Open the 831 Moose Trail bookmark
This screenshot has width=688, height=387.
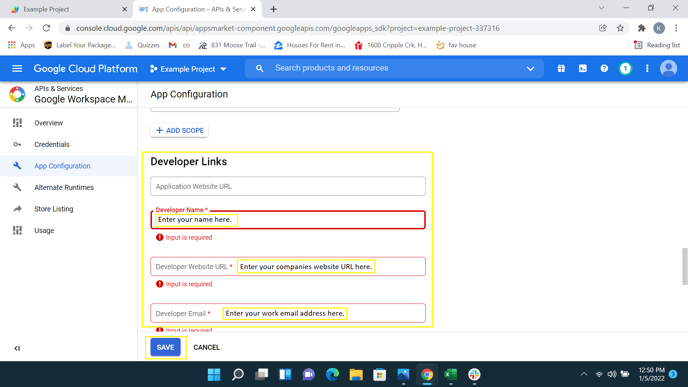232,45
